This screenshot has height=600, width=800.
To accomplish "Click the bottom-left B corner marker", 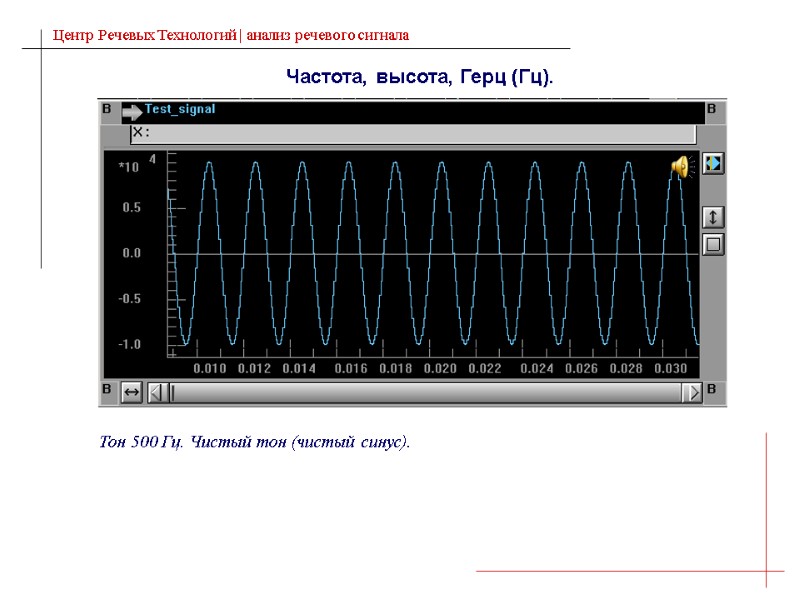I will [x=107, y=389].
